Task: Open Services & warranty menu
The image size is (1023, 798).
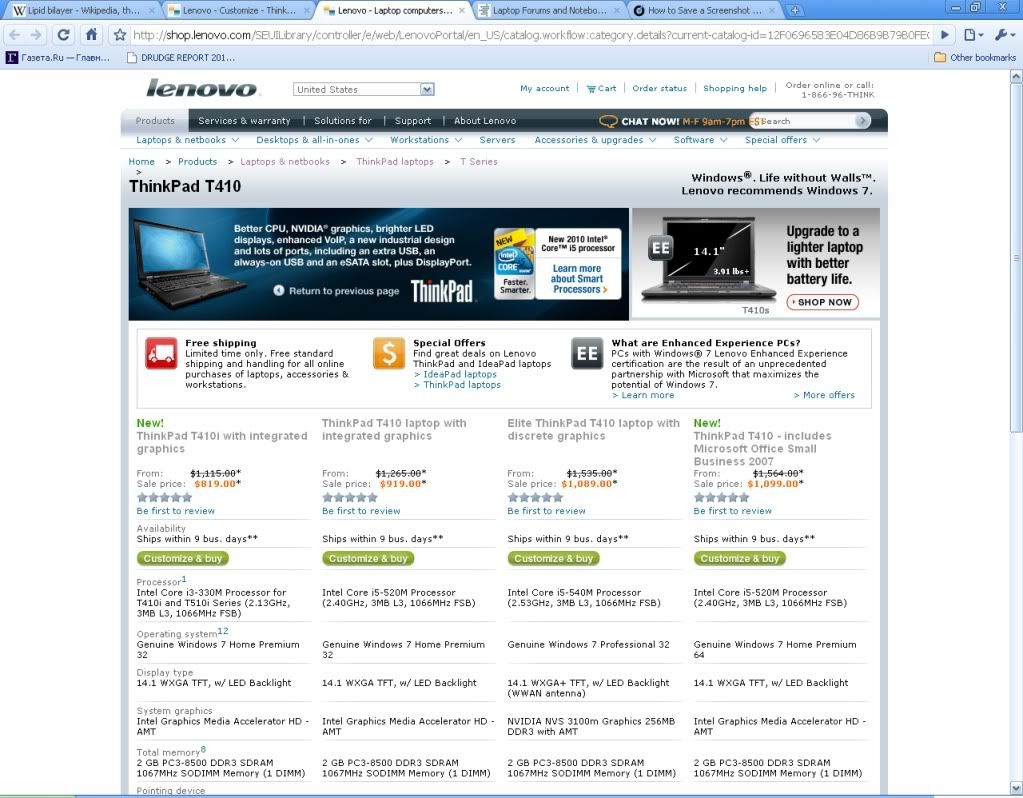Action: pyautogui.click(x=244, y=121)
